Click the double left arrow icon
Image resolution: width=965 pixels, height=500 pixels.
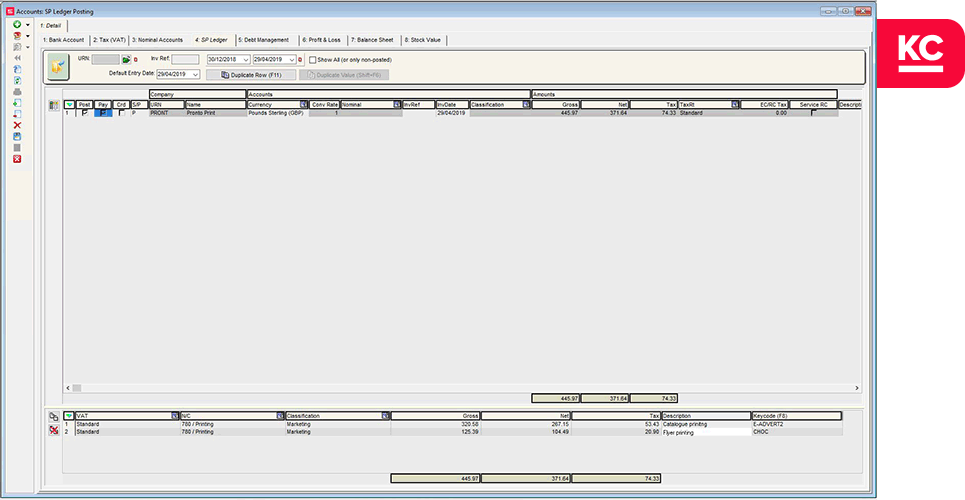coord(17,58)
